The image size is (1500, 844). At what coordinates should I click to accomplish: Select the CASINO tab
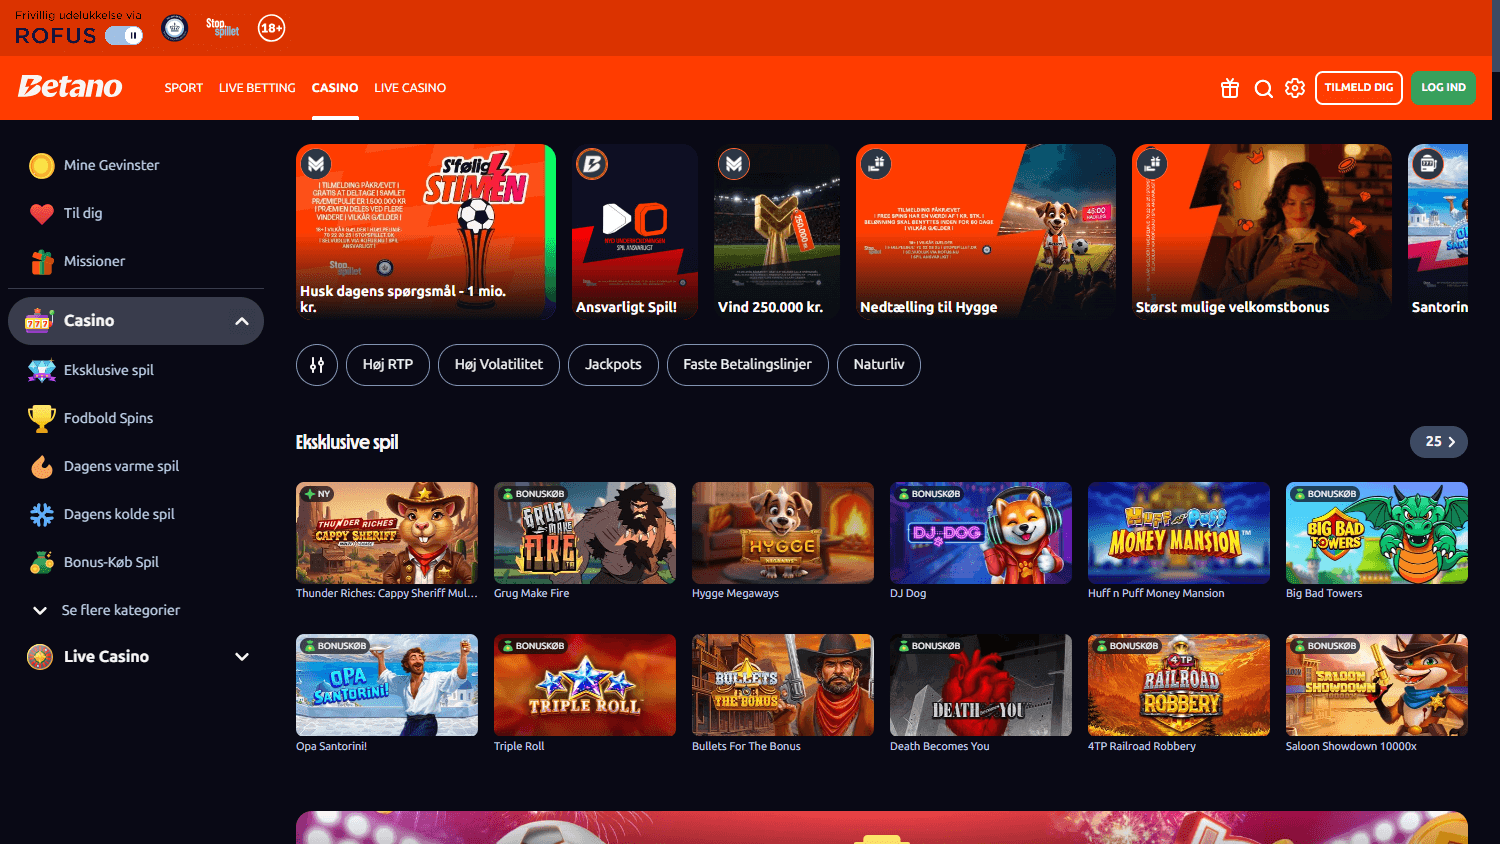[x=335, y=88]
